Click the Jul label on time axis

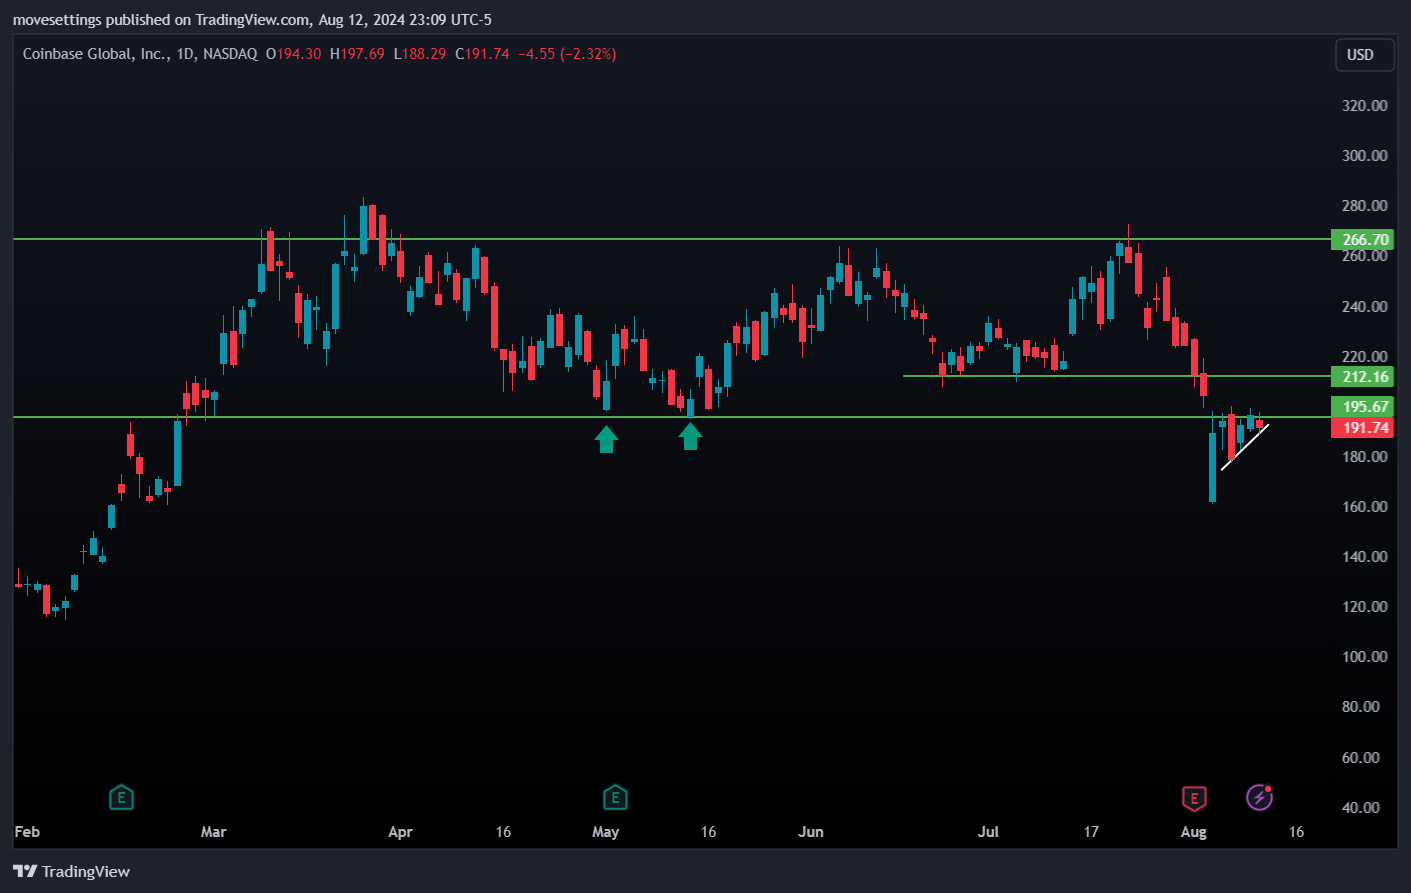click(988, 832)
